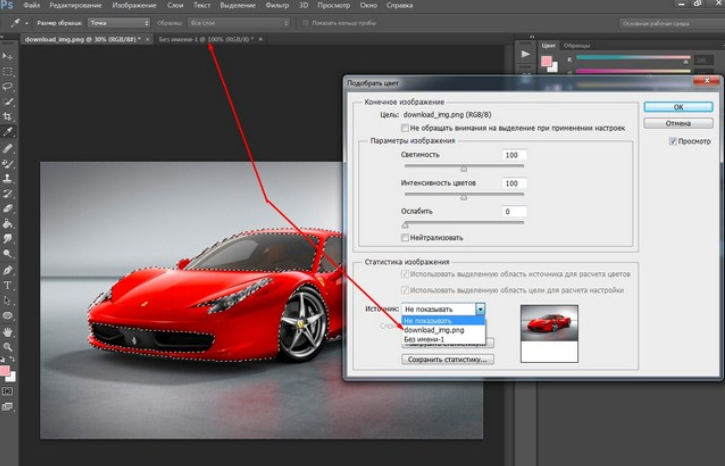Screen dimensions: 725x466
Task: Select the Horizontal Type tool
Action: click(x=8, y=285)
